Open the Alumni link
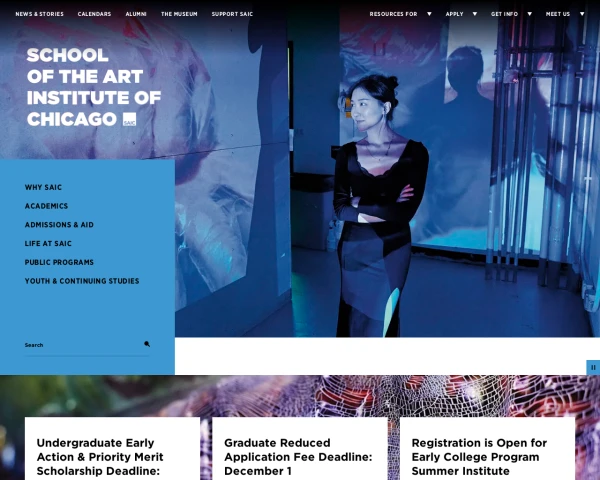 [136, 14]
